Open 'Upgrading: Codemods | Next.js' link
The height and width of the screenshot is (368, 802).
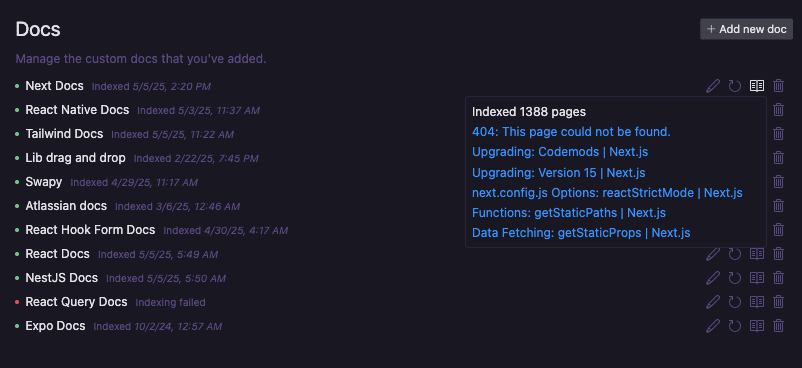click(560, 152)
